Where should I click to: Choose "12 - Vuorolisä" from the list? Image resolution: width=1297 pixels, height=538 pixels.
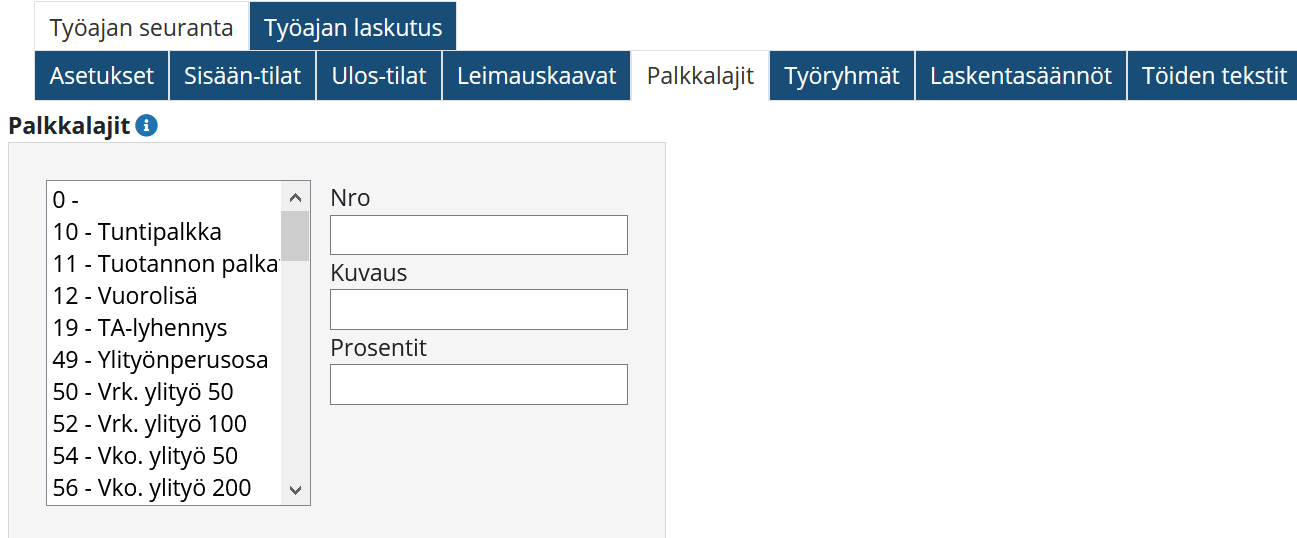pos(125,296)
